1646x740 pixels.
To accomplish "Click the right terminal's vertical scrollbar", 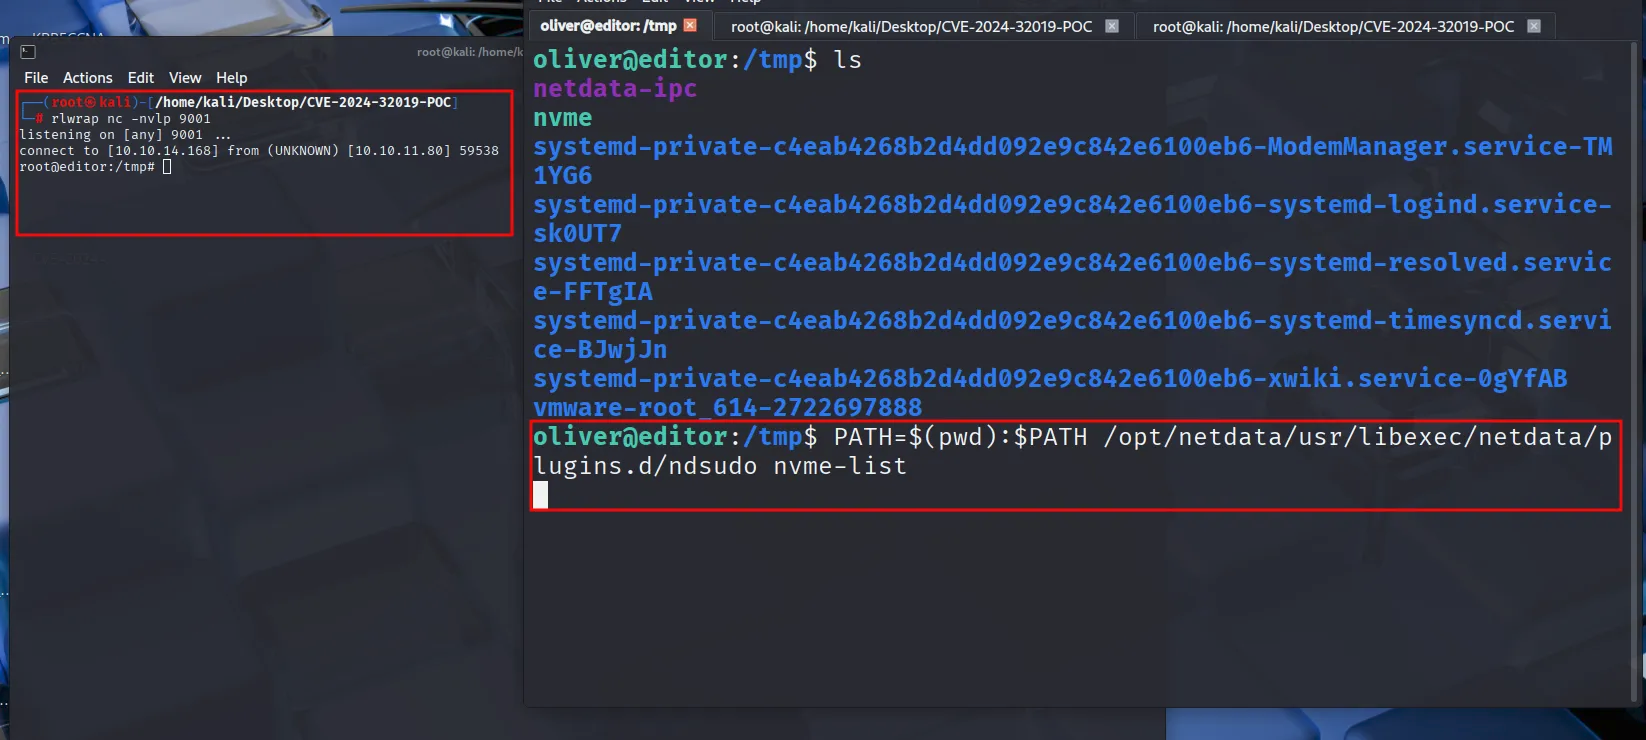I will pyautogui.click(x=1634, y=370).
